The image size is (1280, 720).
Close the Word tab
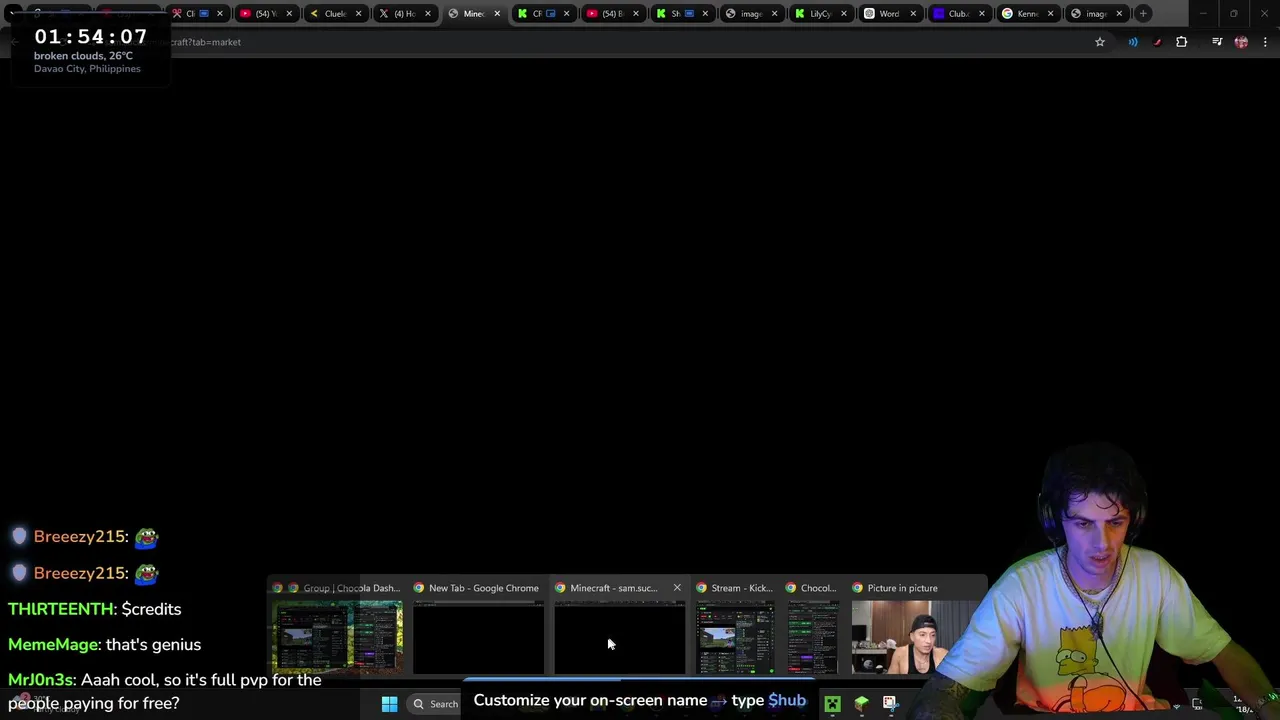tap(912, 14)
